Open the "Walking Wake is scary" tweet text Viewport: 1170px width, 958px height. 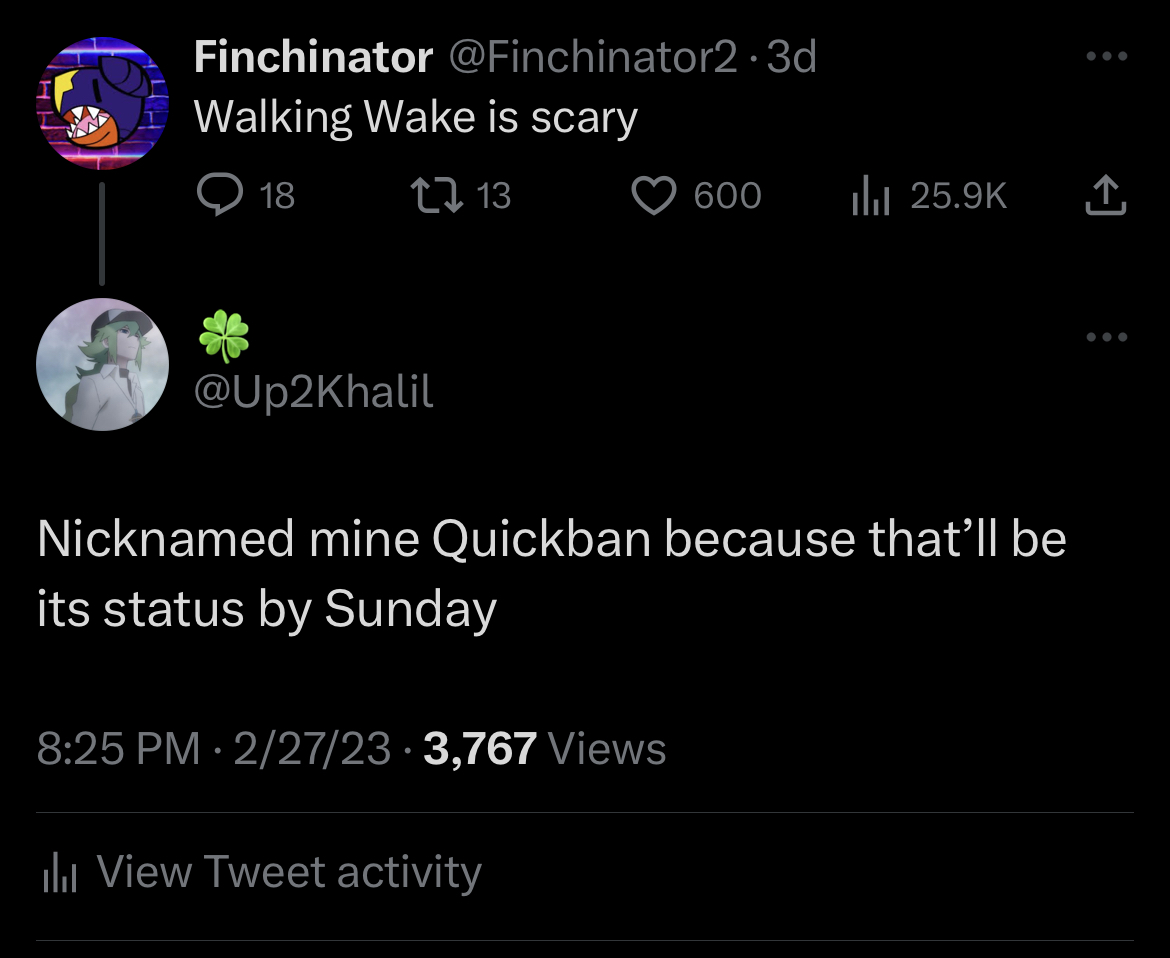tap(415, 118)
